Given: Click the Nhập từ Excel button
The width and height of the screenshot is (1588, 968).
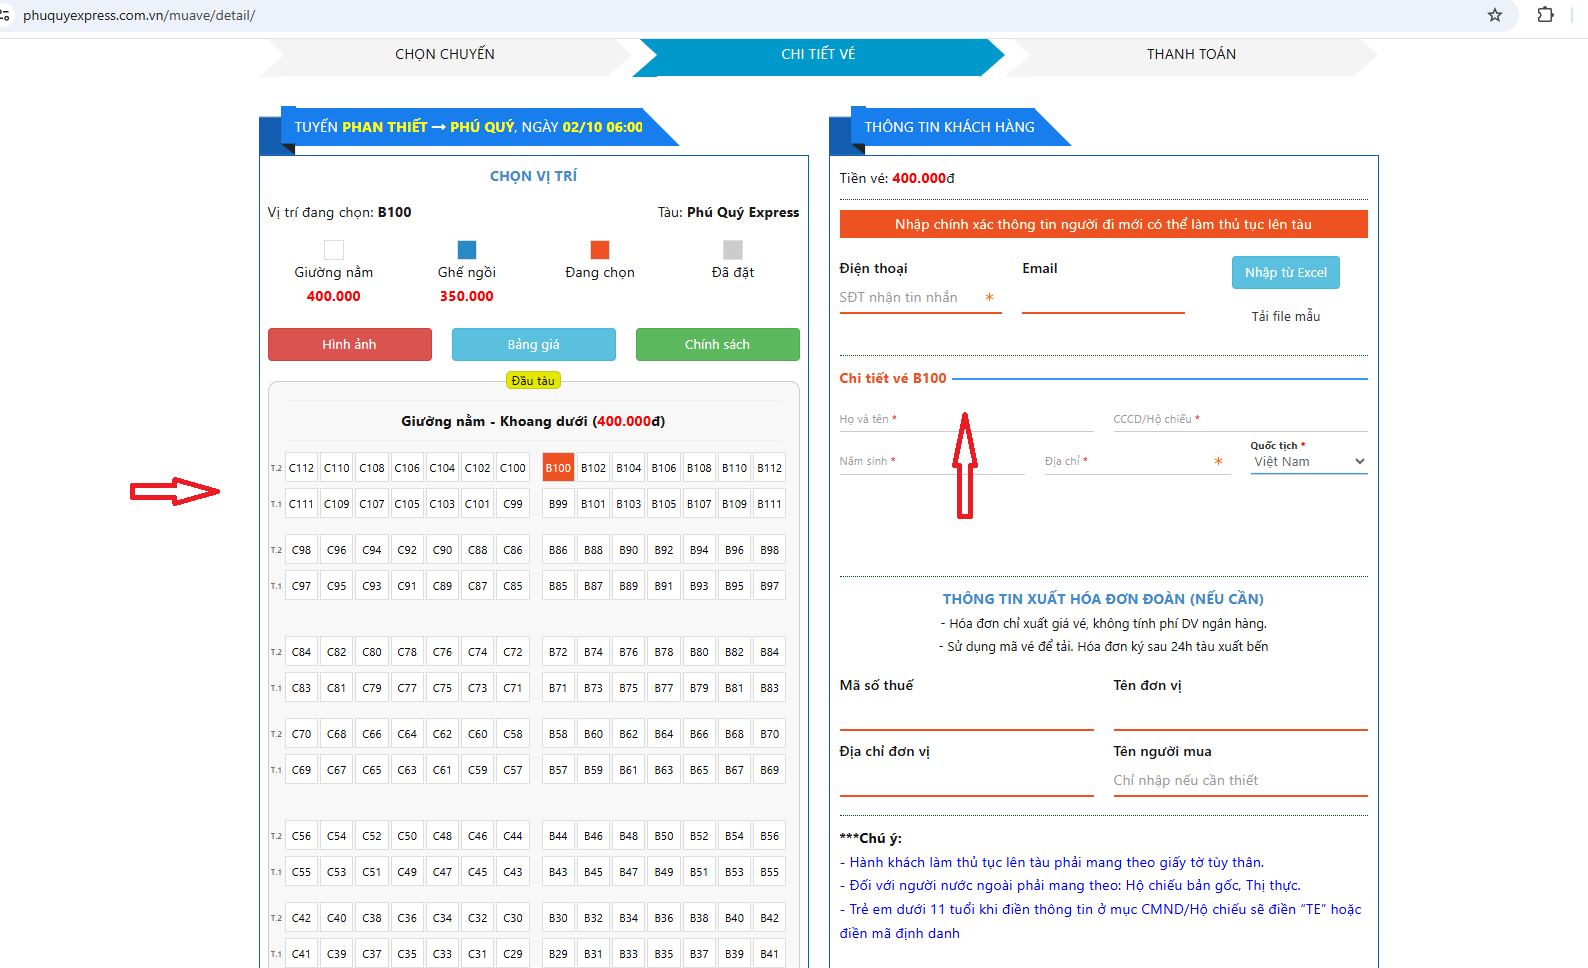Looking at the screenshot, I should tap(1285, 272).
